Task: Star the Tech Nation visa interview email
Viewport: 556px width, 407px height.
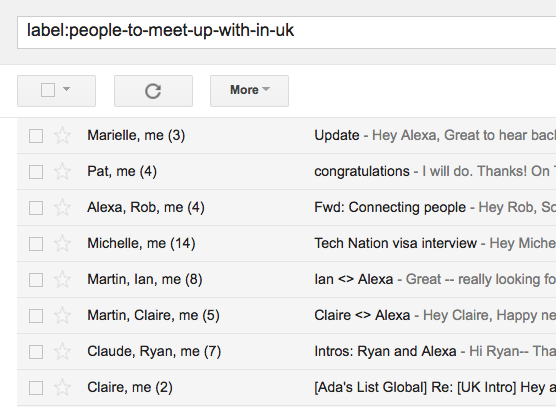Action: [62, 244]
